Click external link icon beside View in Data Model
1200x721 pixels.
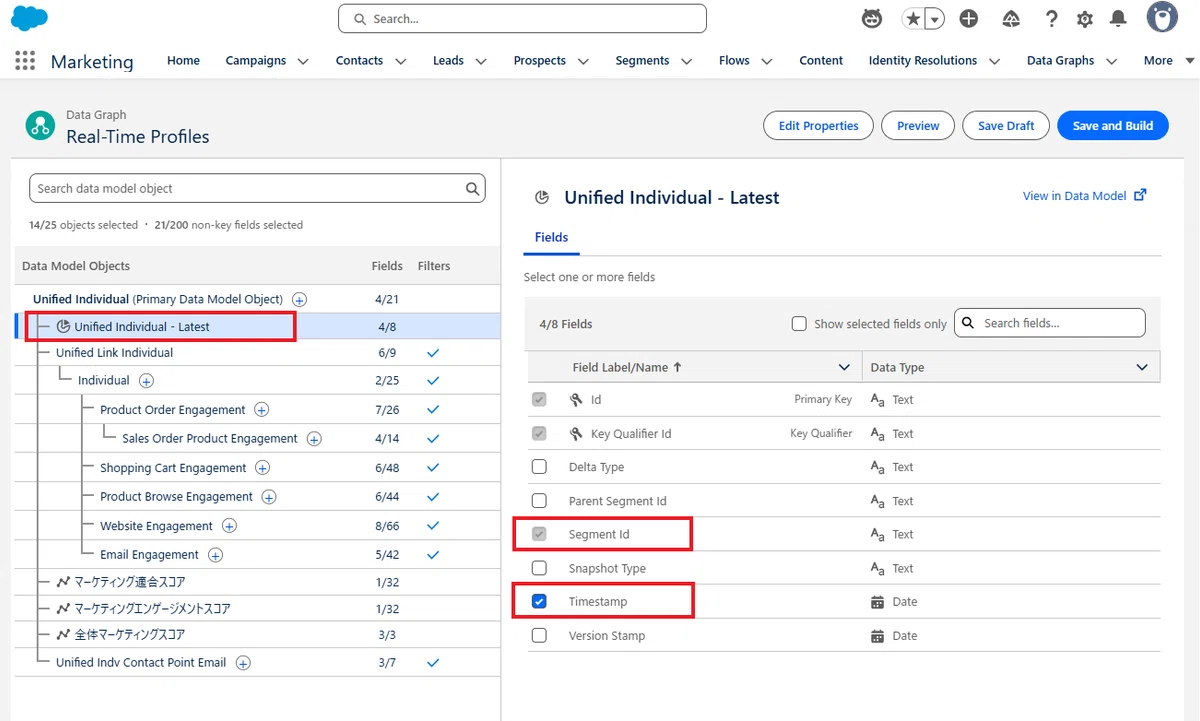pos(1140,195)
